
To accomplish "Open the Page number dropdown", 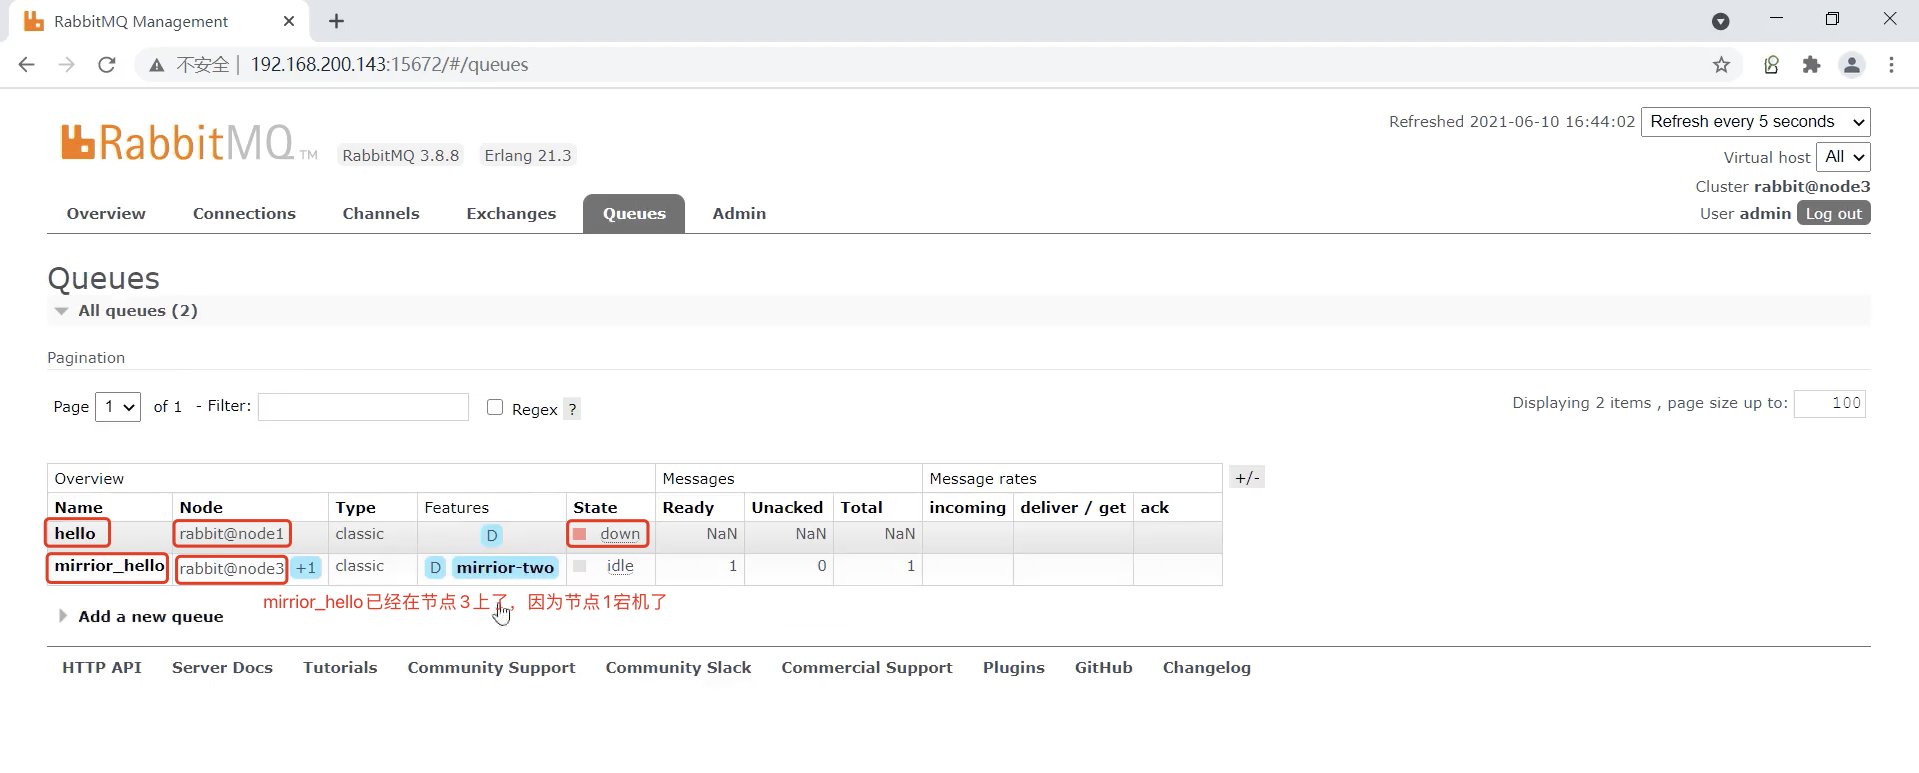I will click(x=118, y=407).
